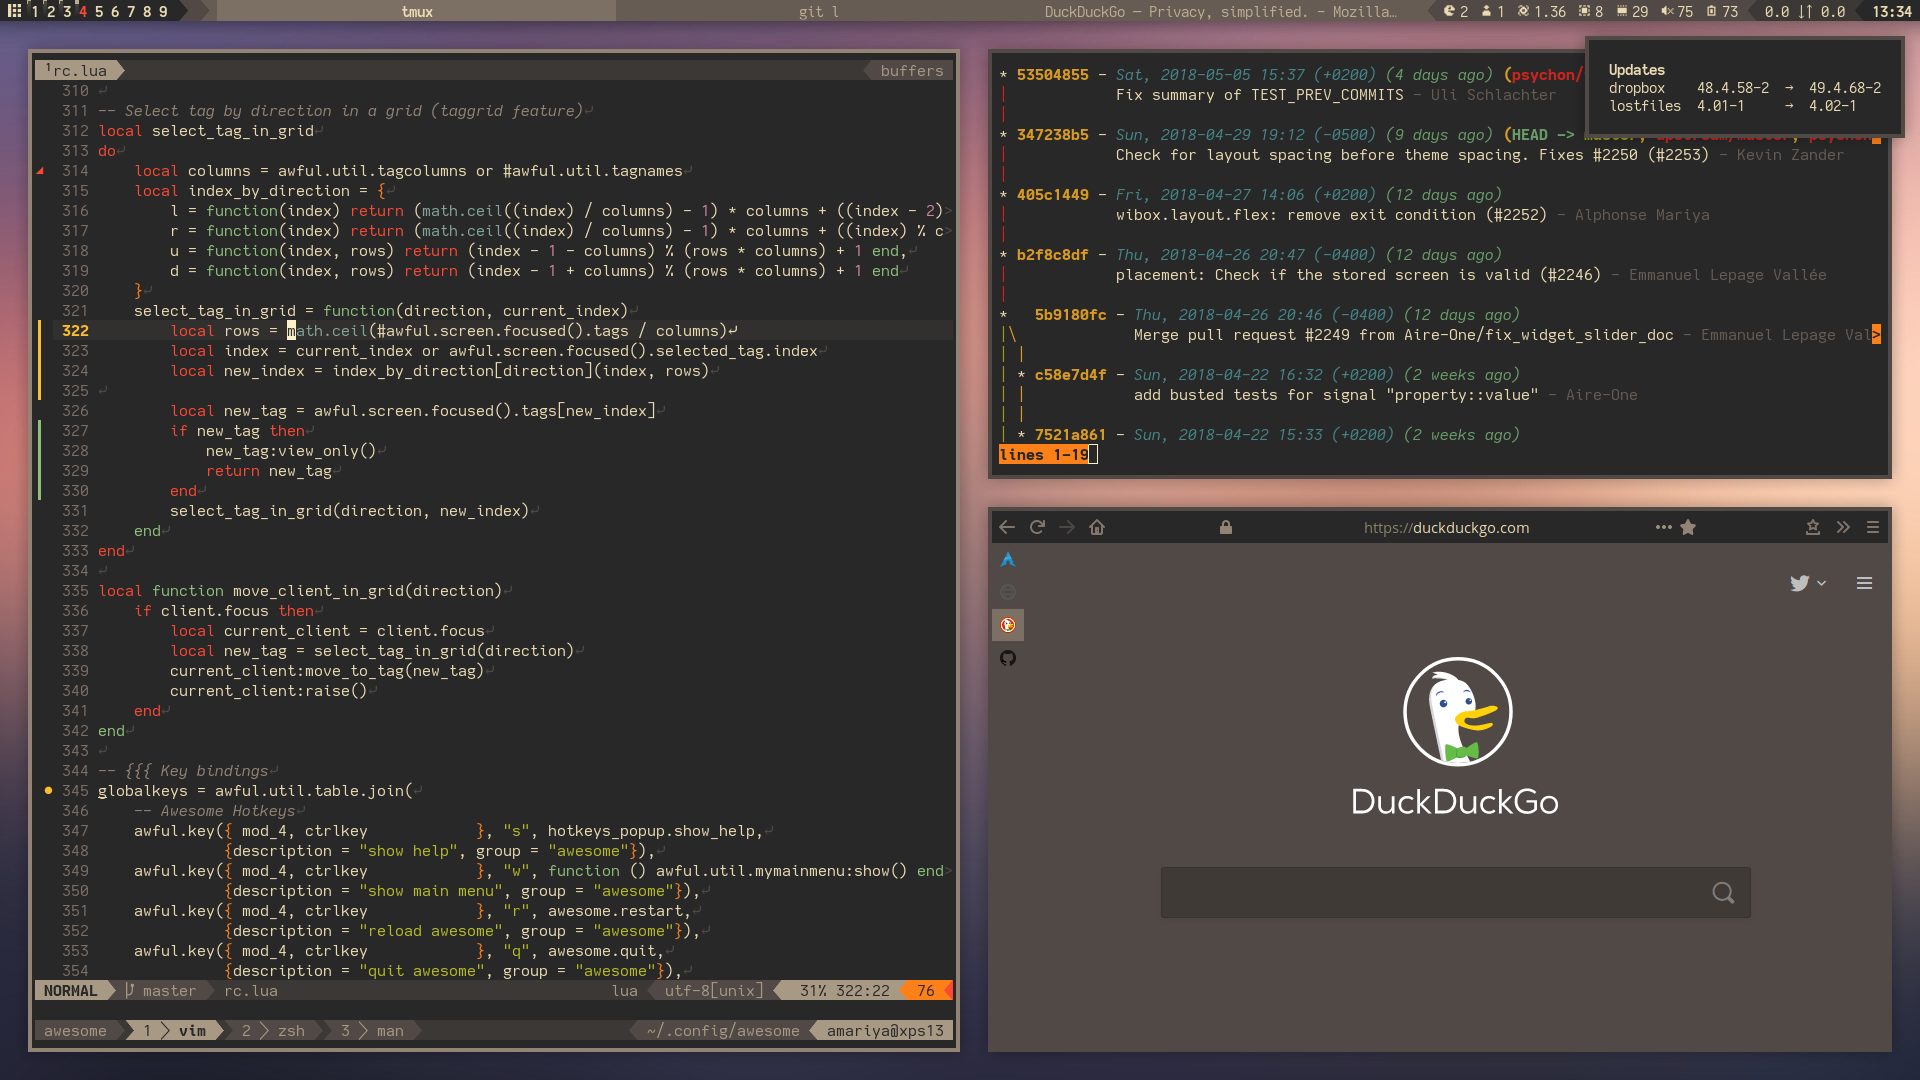
Task: Click the lostfiles entry in Updates popup
Action: coord(1744,106)
